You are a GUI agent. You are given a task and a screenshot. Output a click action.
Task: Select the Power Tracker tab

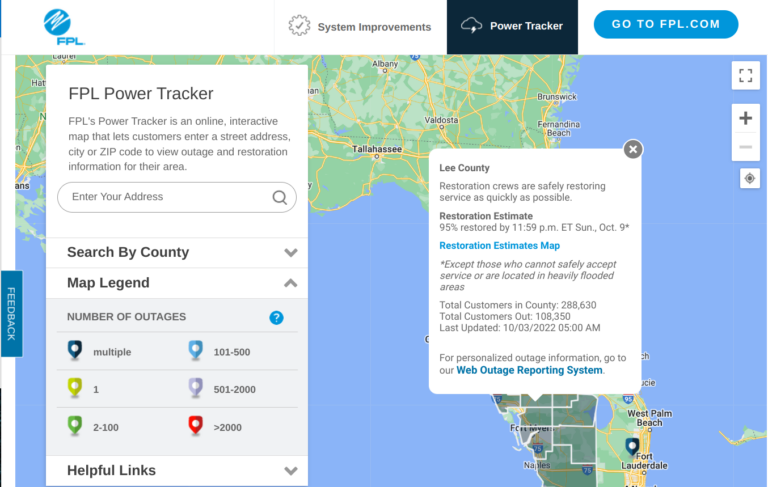coord(512,27)
